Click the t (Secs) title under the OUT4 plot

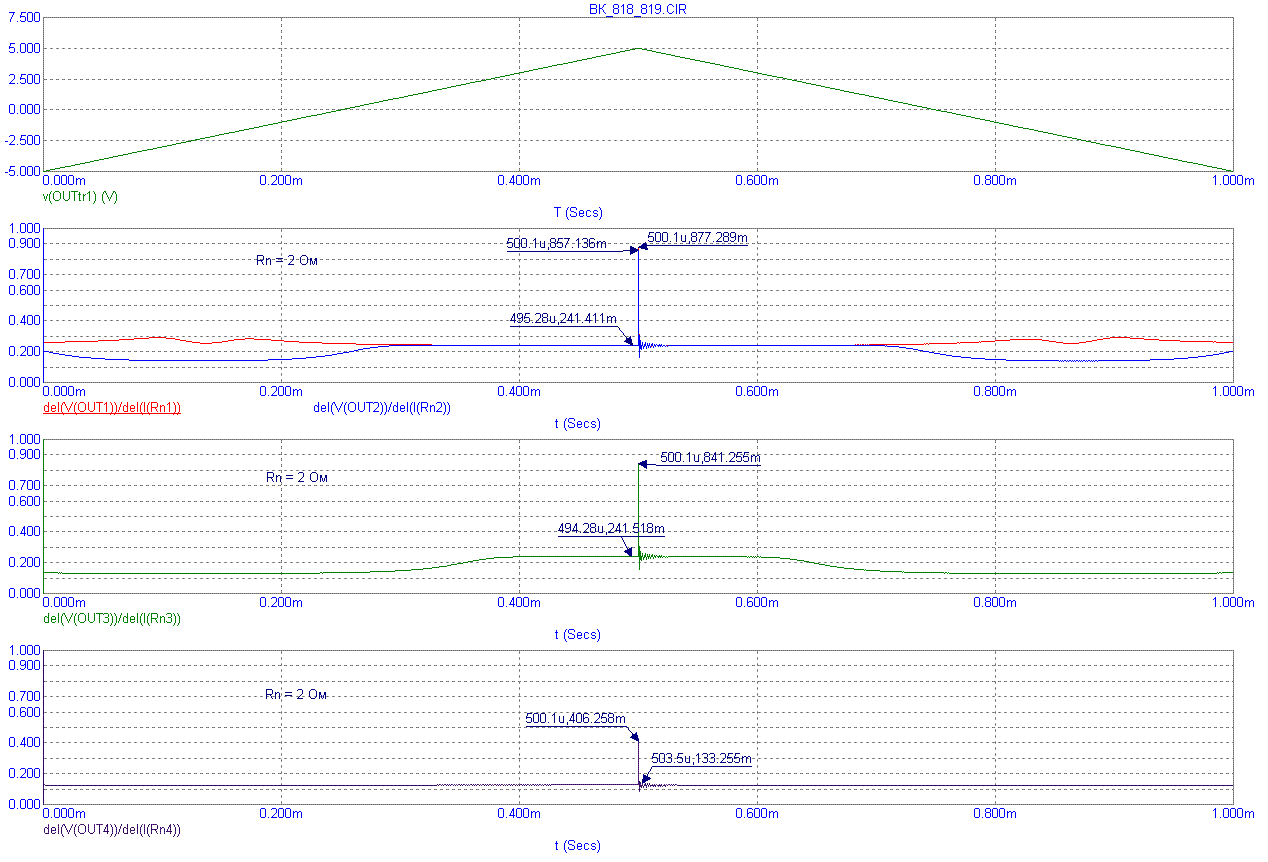578,846
